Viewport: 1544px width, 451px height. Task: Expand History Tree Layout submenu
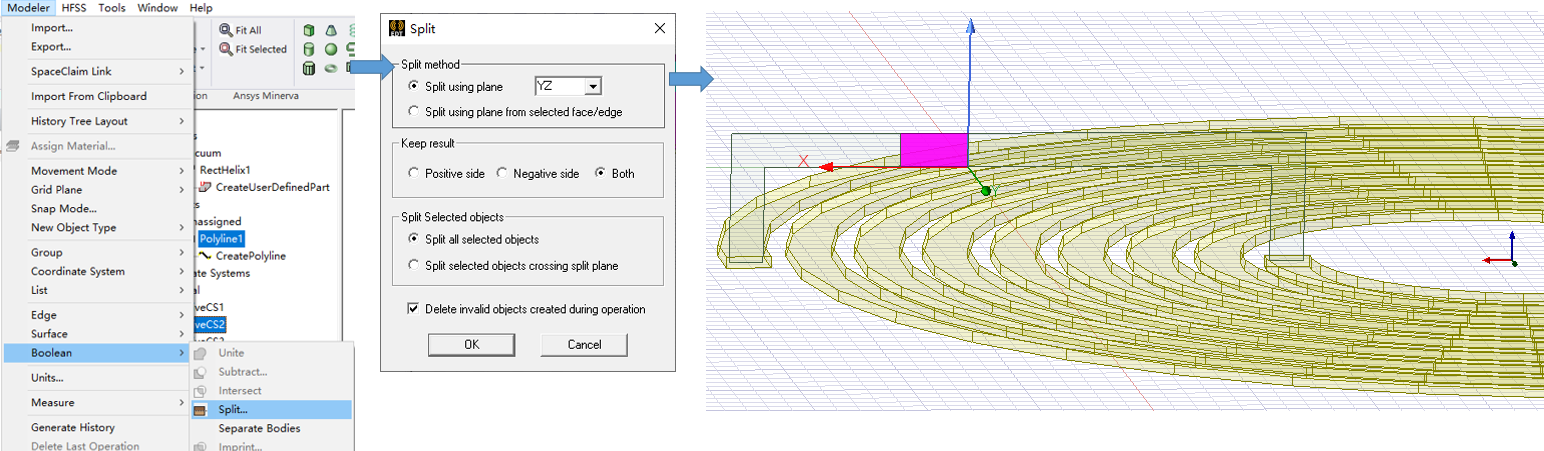[x=97, y=121]
